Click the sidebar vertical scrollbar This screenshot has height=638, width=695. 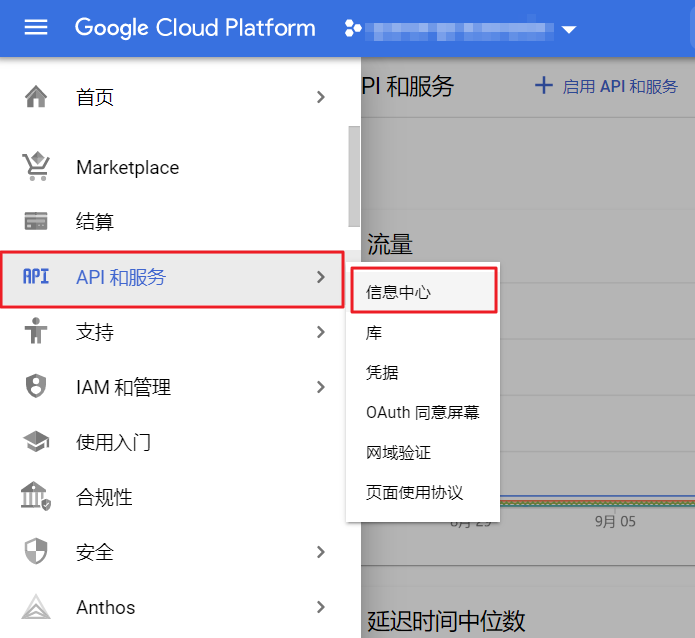click(x=353, y=177)
